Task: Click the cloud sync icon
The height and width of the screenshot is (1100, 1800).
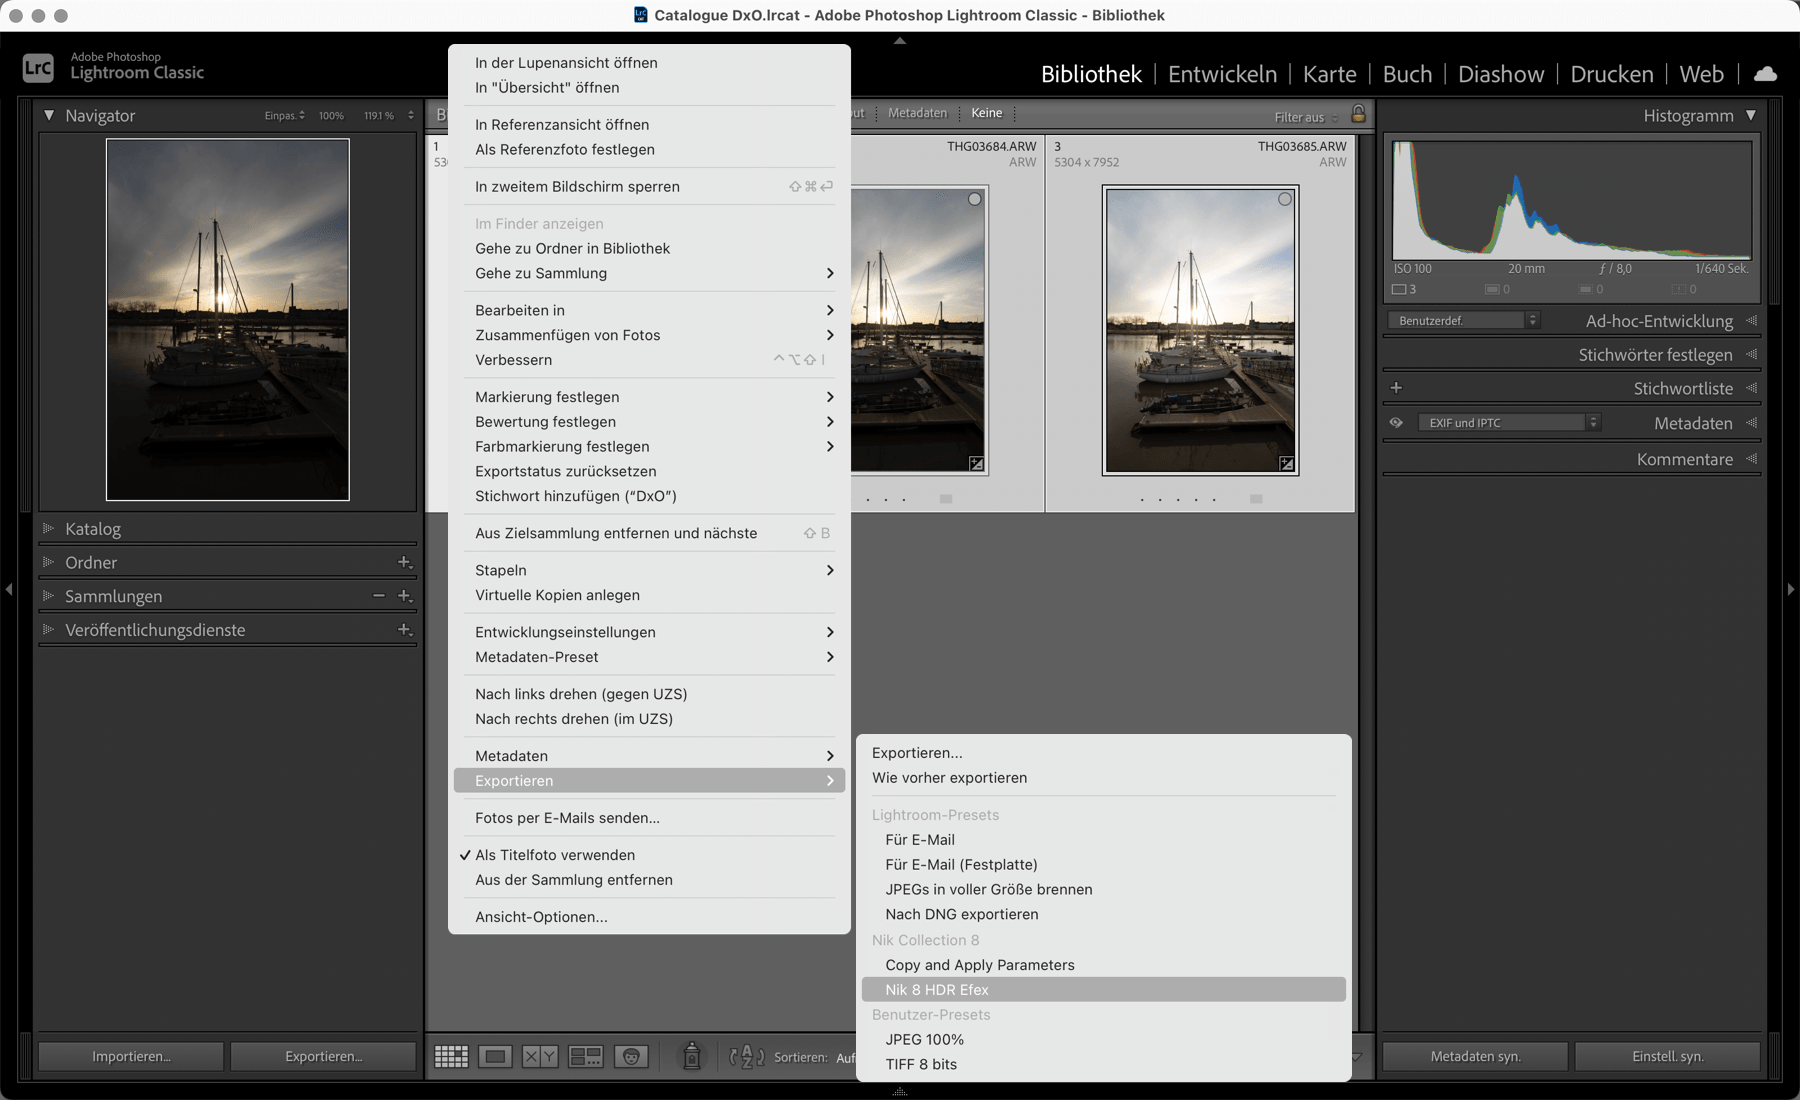Action: point(1766,74)
